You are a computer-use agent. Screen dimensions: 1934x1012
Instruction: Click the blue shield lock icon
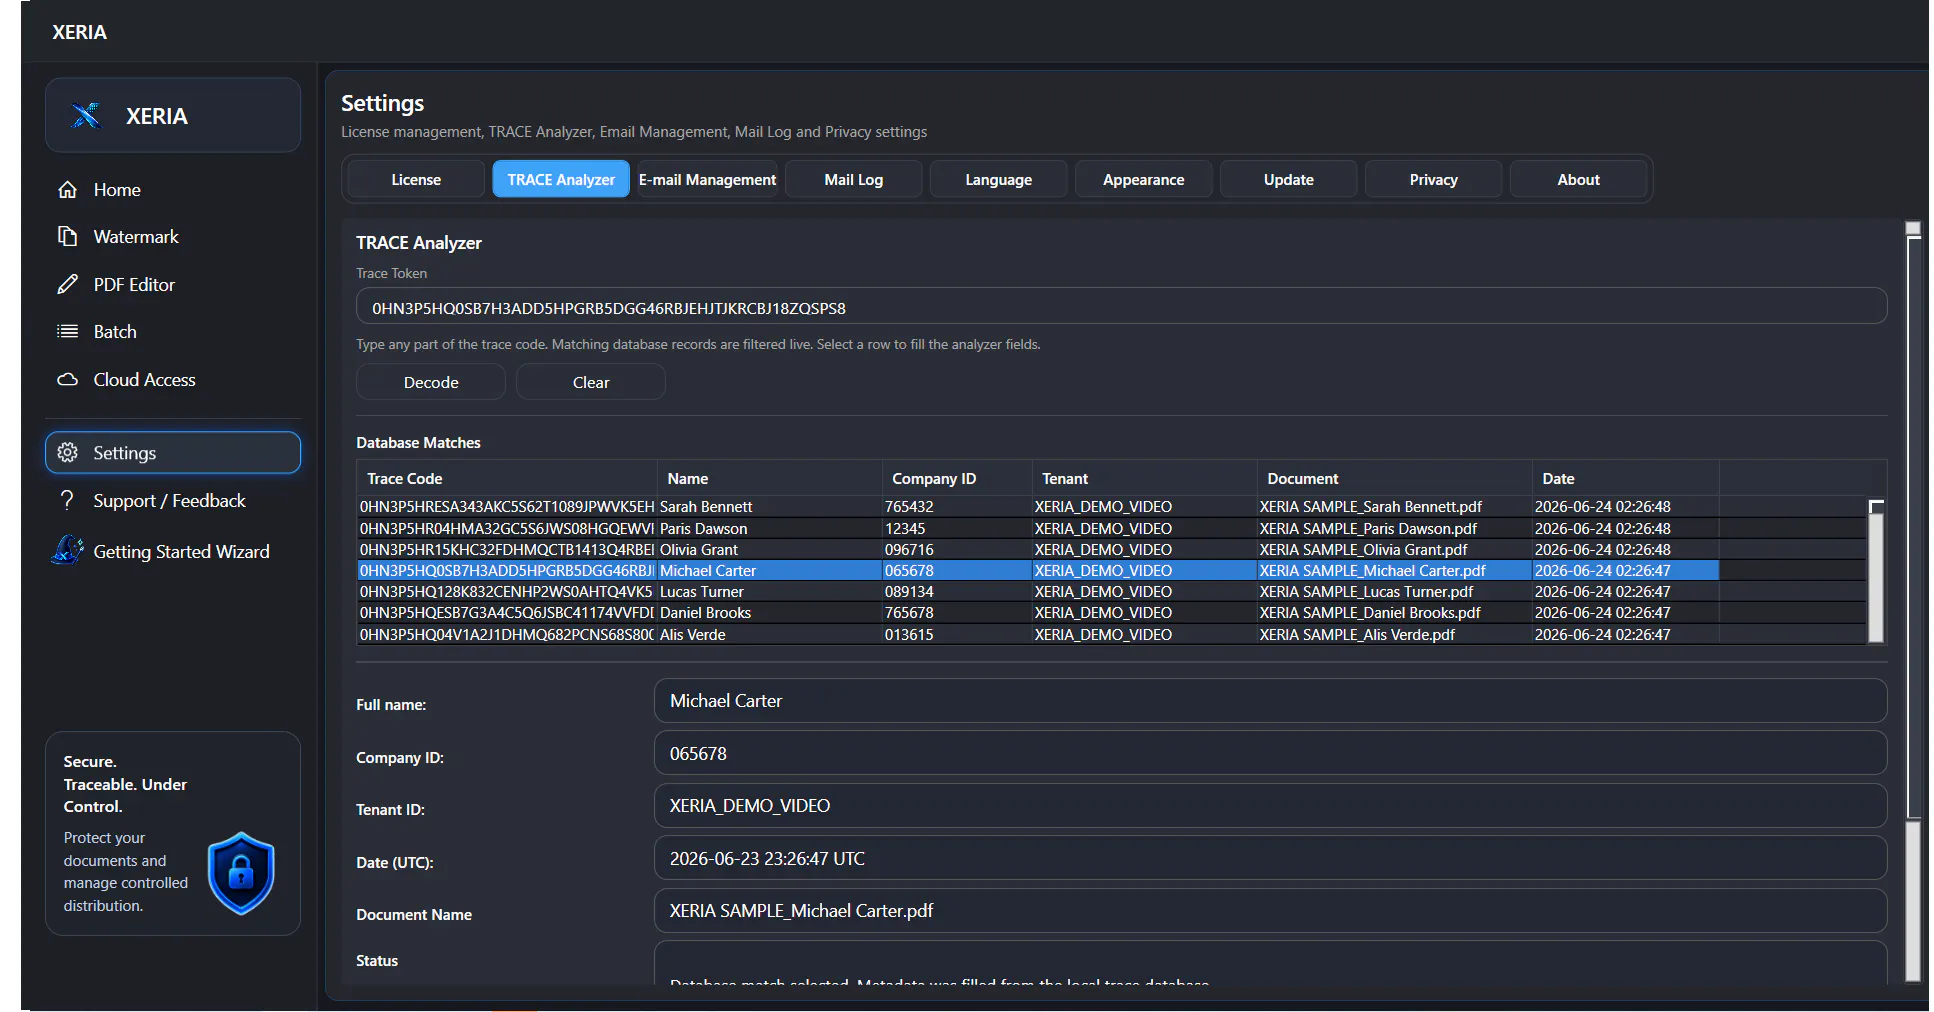click(x=241, y=873)
